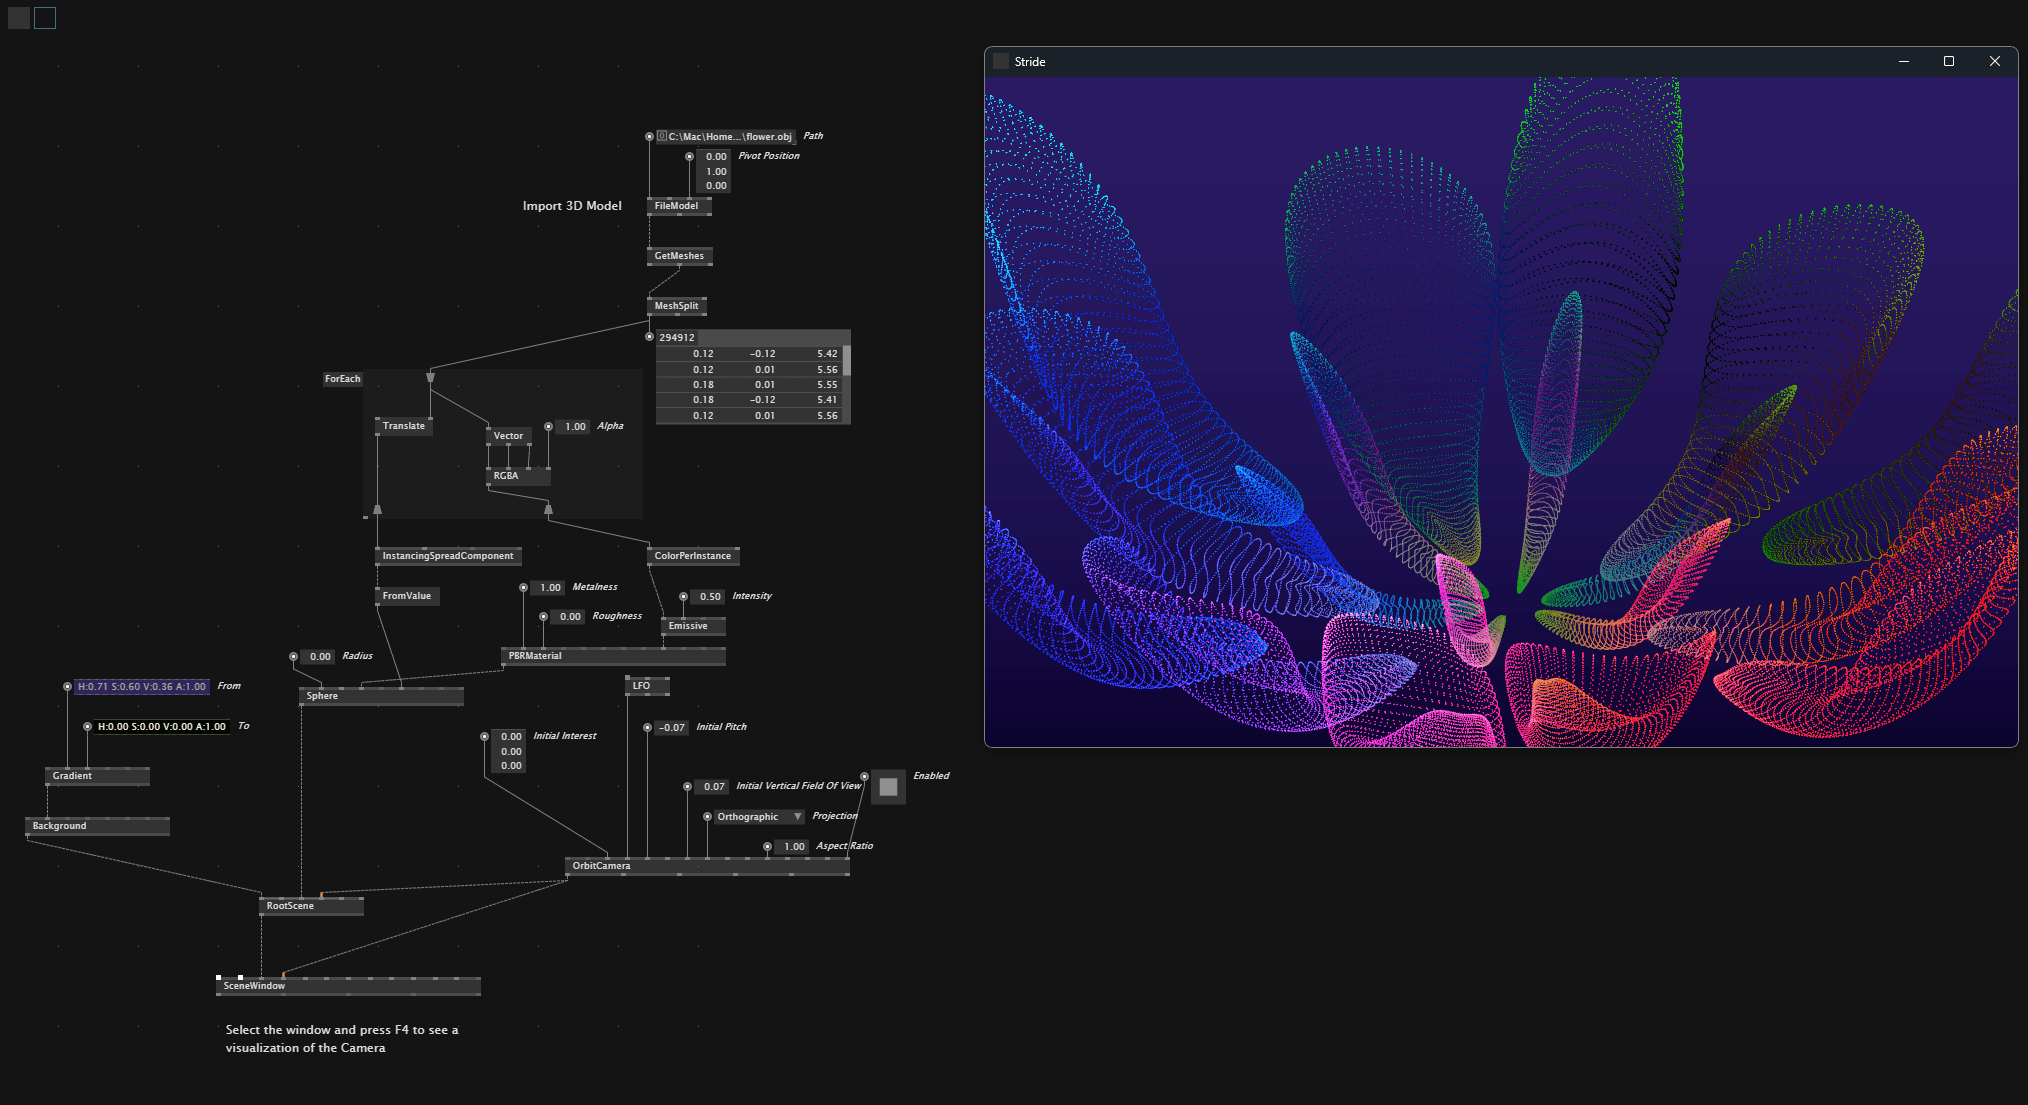This screenshot has height=1105, width=2028.
Task: Click the blue-outlined square icon top-left
Action: tap(45, 18)
